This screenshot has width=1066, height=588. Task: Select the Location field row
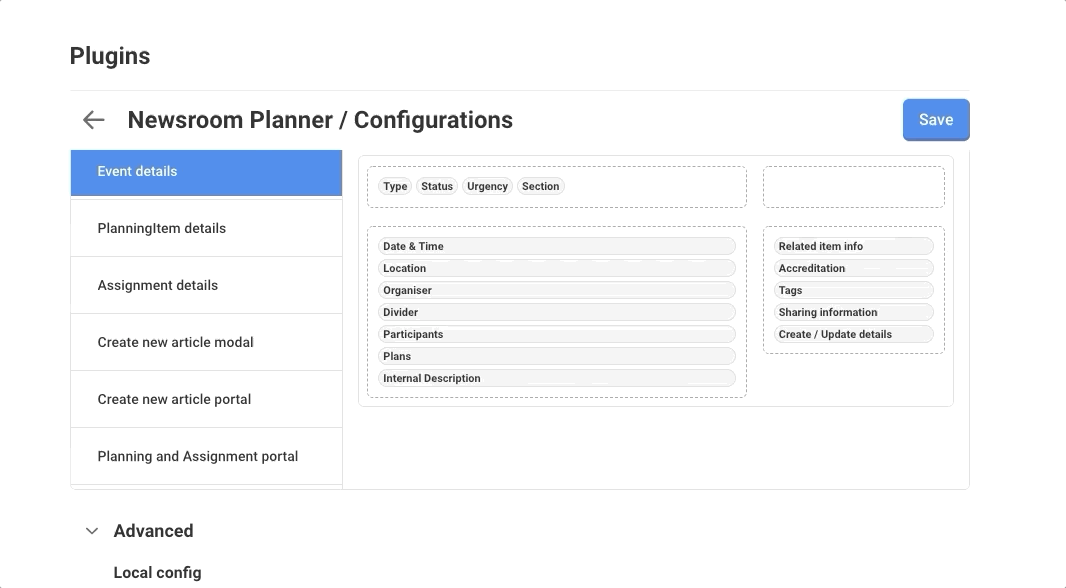(556, 268)
